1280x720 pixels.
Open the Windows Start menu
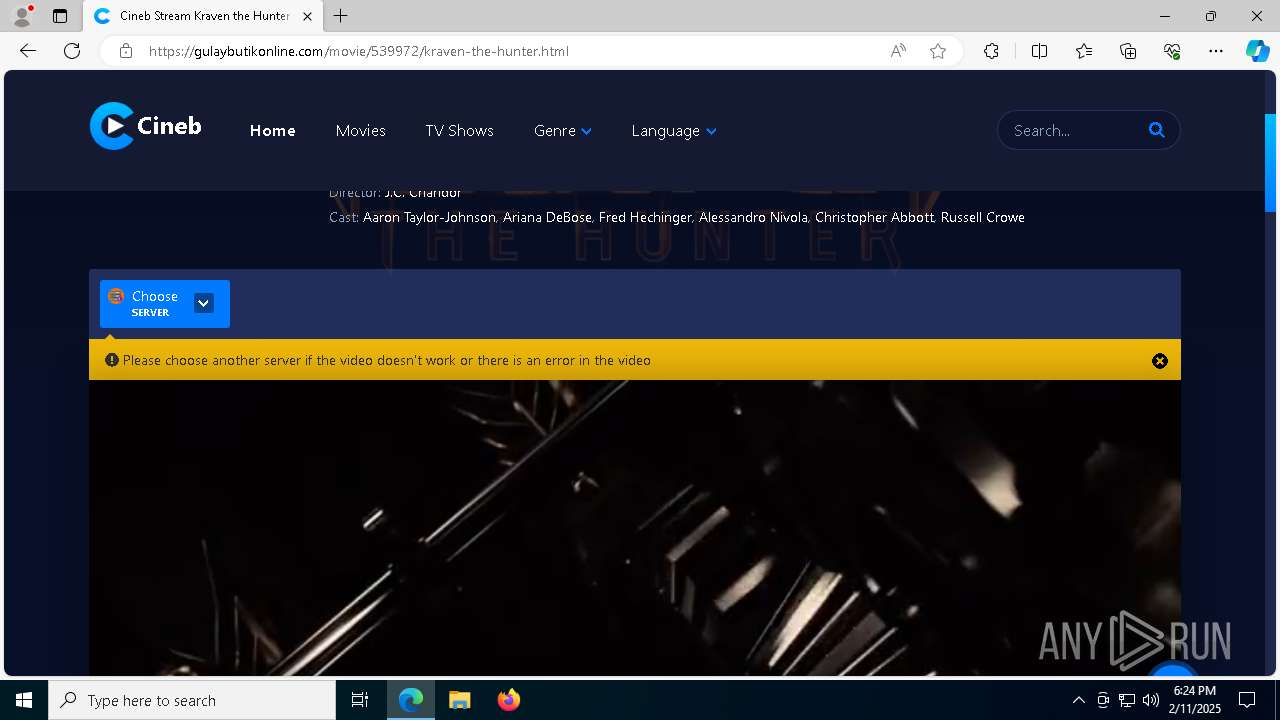24,700
